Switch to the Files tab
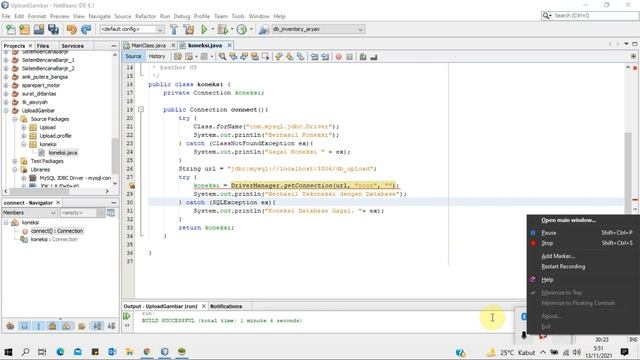The image size is (640, 360). coord(42,46)
